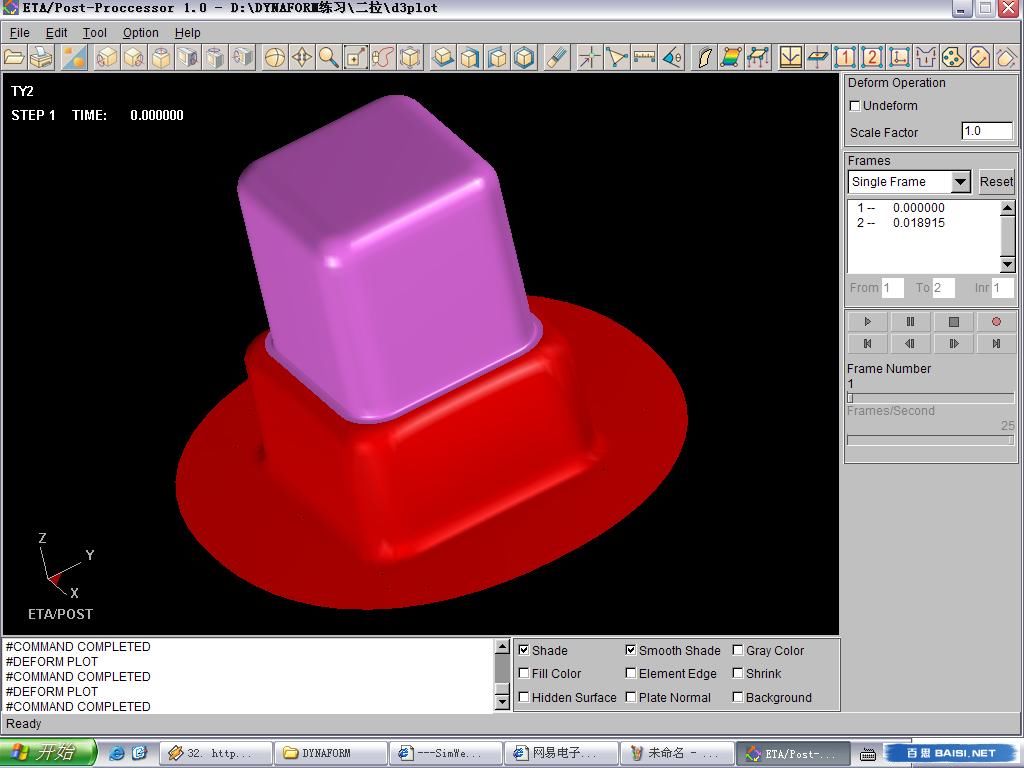The height and width of the screenshot is (768, 1024).
Task: Click the ruler measure distance icon
Action: pyautogui.click(x=644, y=57)
